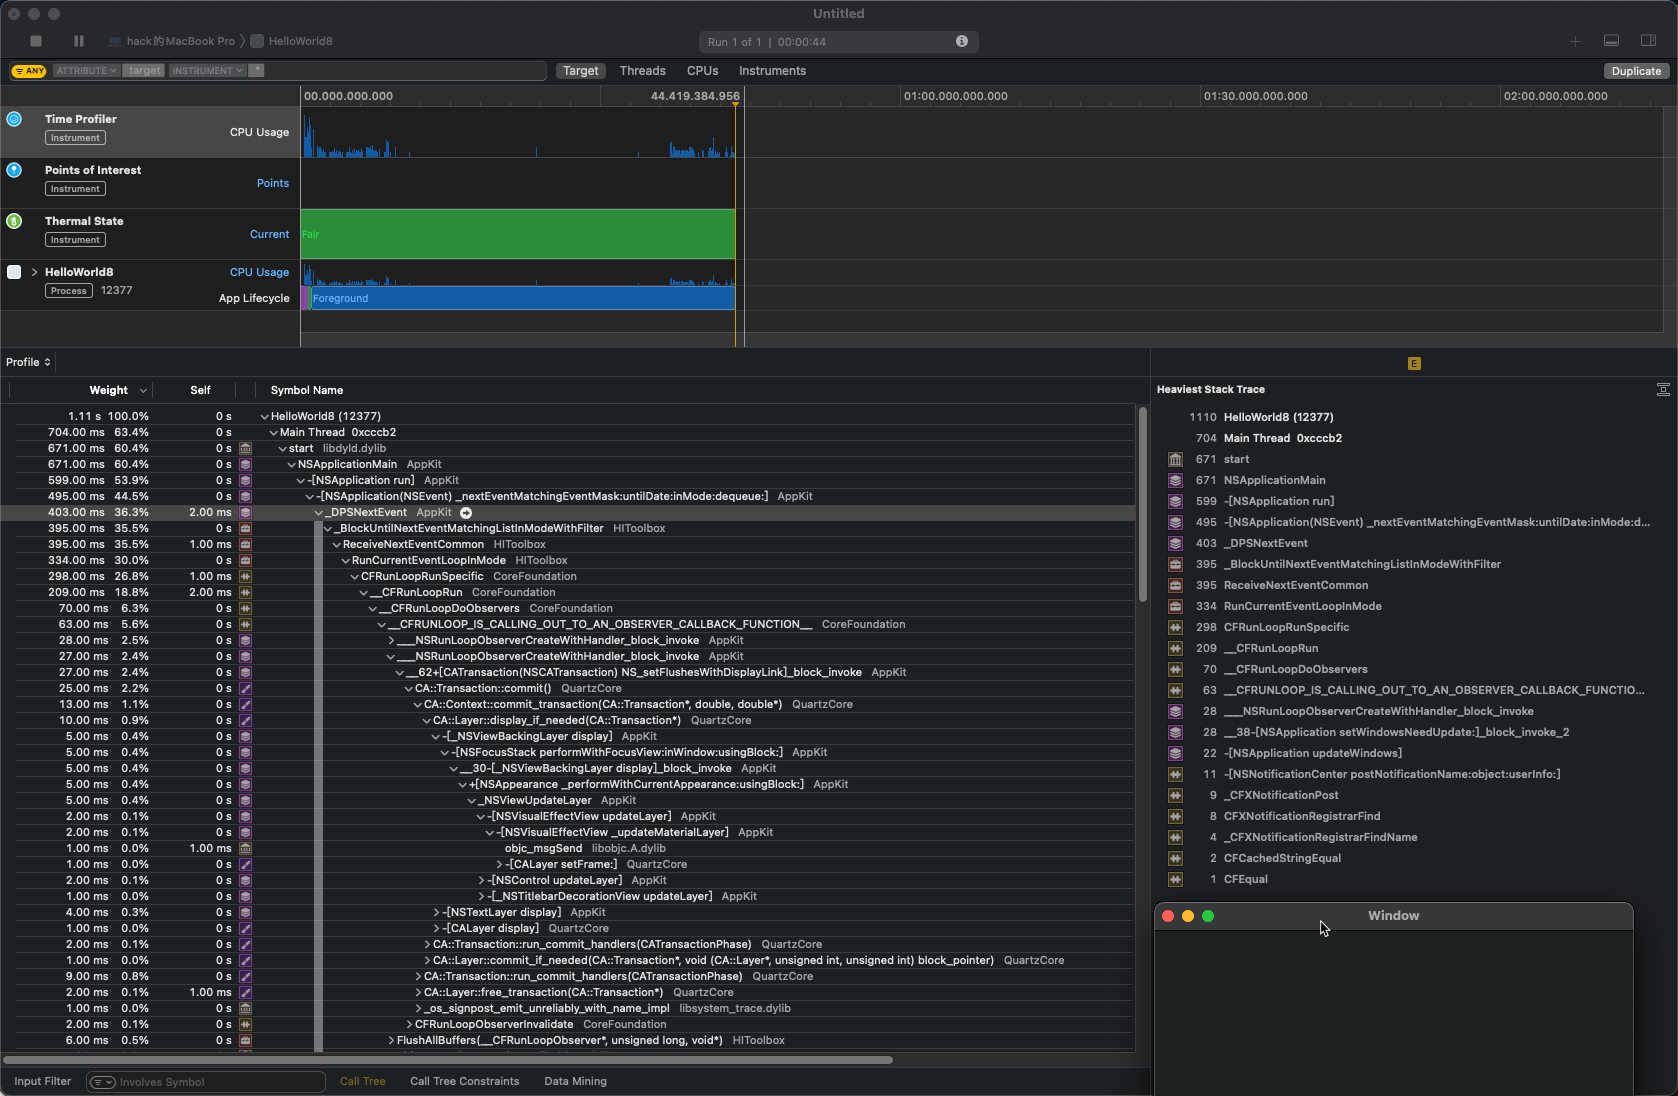This screenshot has height=1096, width=1678.
Task: Expand FlushAllBuffers row in call tree
Action: (391, 1041)
